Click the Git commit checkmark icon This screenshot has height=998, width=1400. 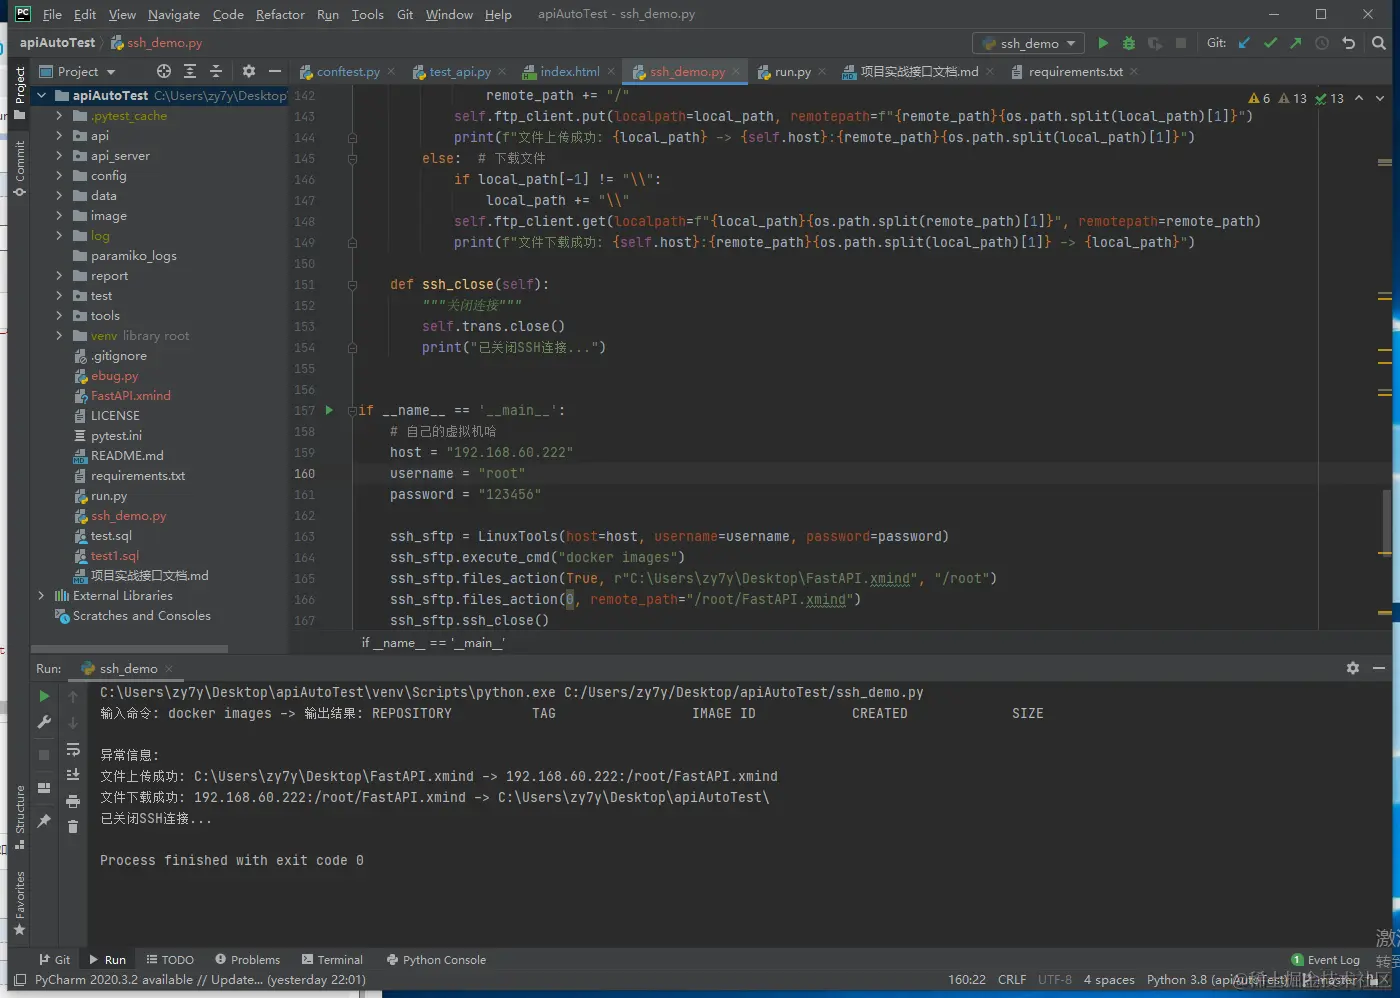pos(1270,43)
